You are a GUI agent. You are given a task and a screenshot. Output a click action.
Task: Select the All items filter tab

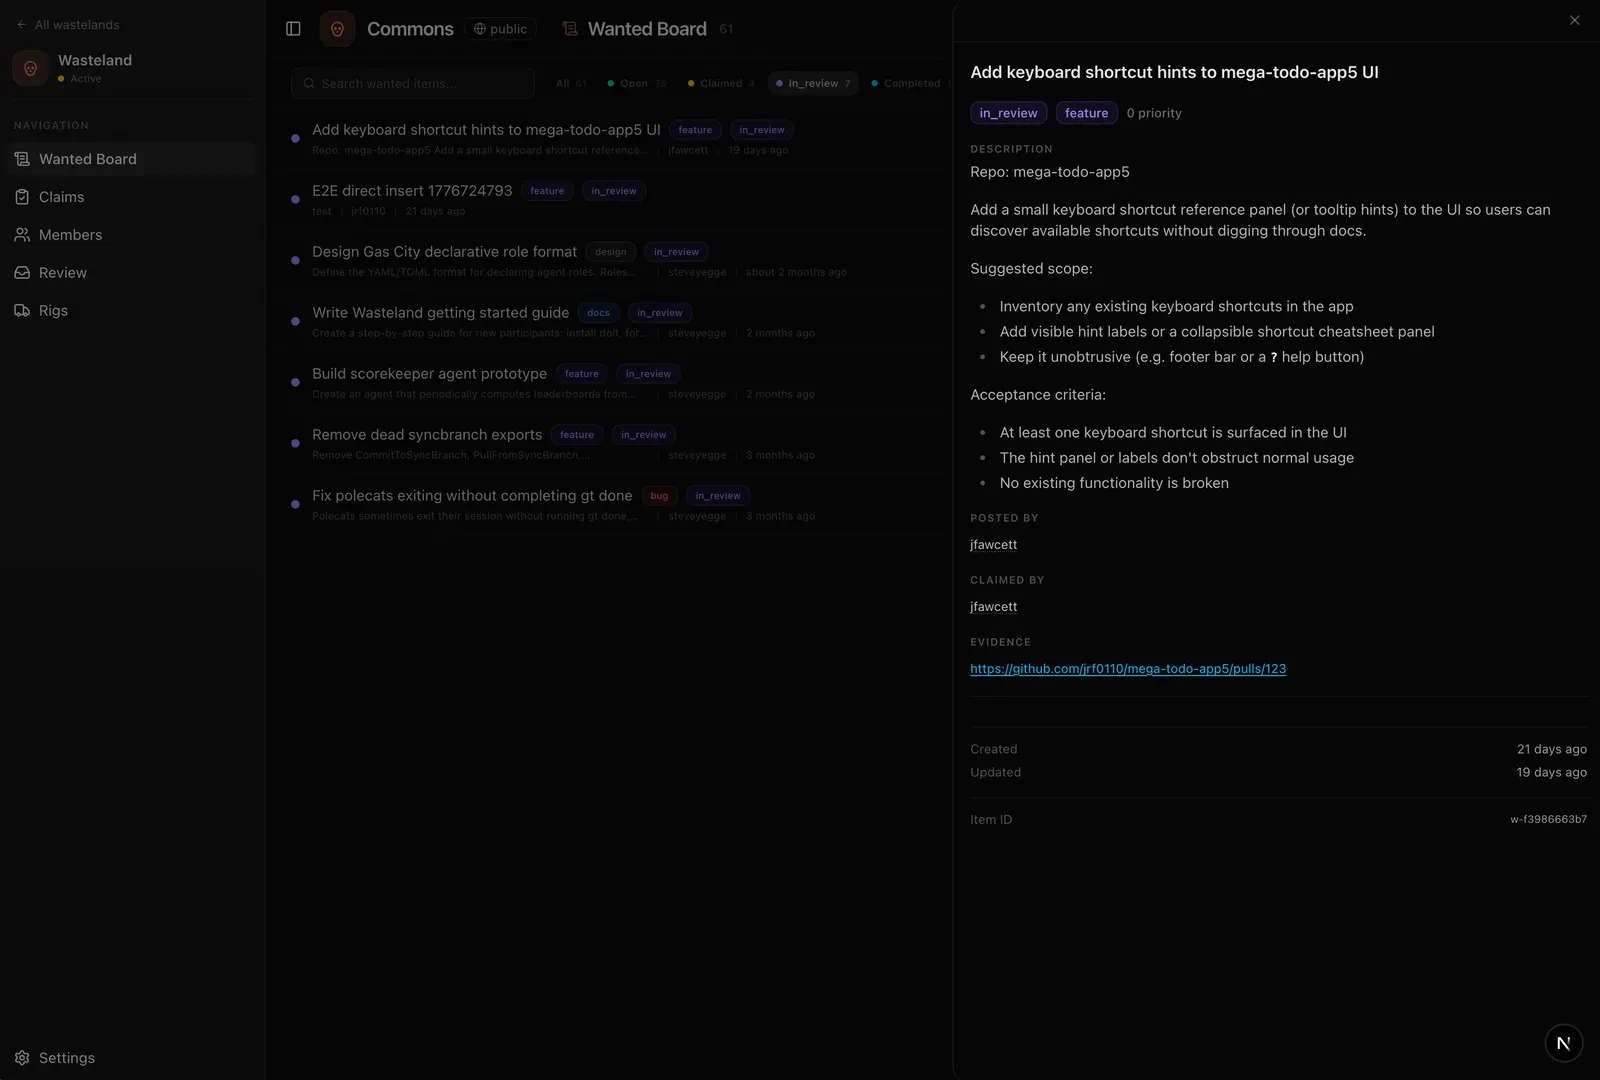[x=571, y=84]
